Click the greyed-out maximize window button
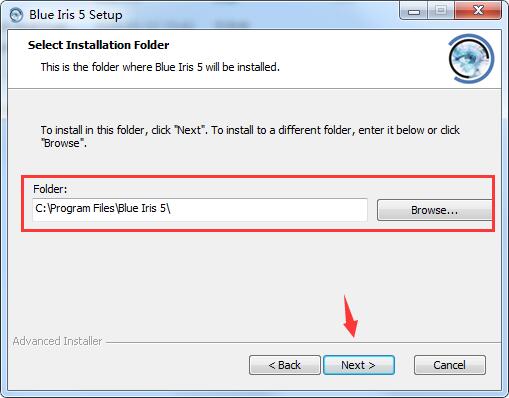Viewport: 509px width, 398px height. tap(441, 11)
